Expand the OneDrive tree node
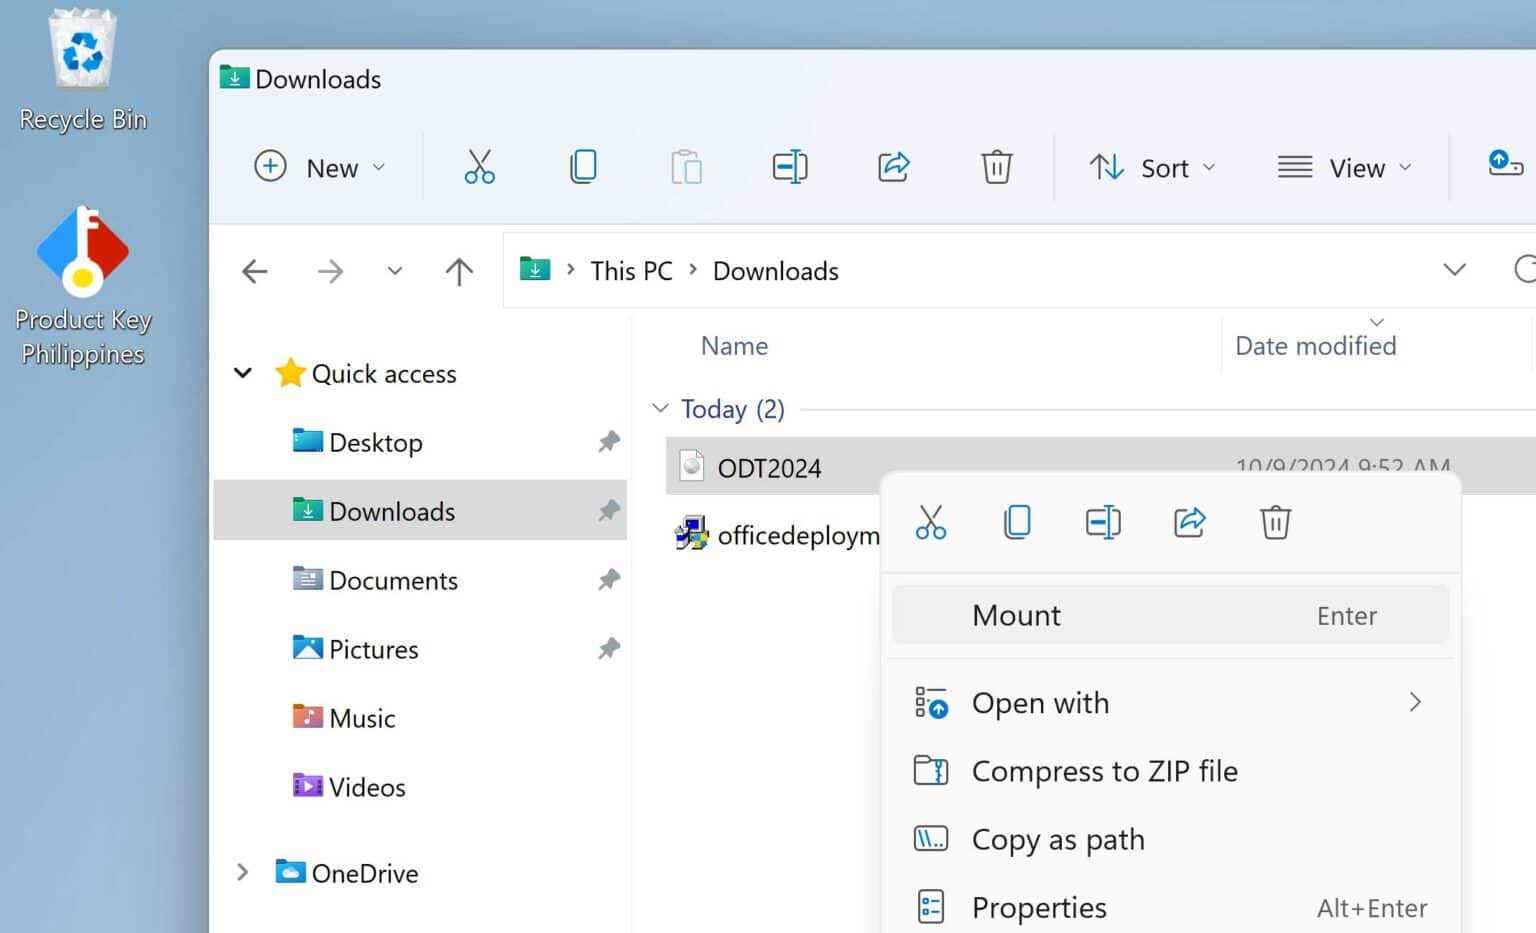The image size is (1536, 933). (x=242, y=872)
